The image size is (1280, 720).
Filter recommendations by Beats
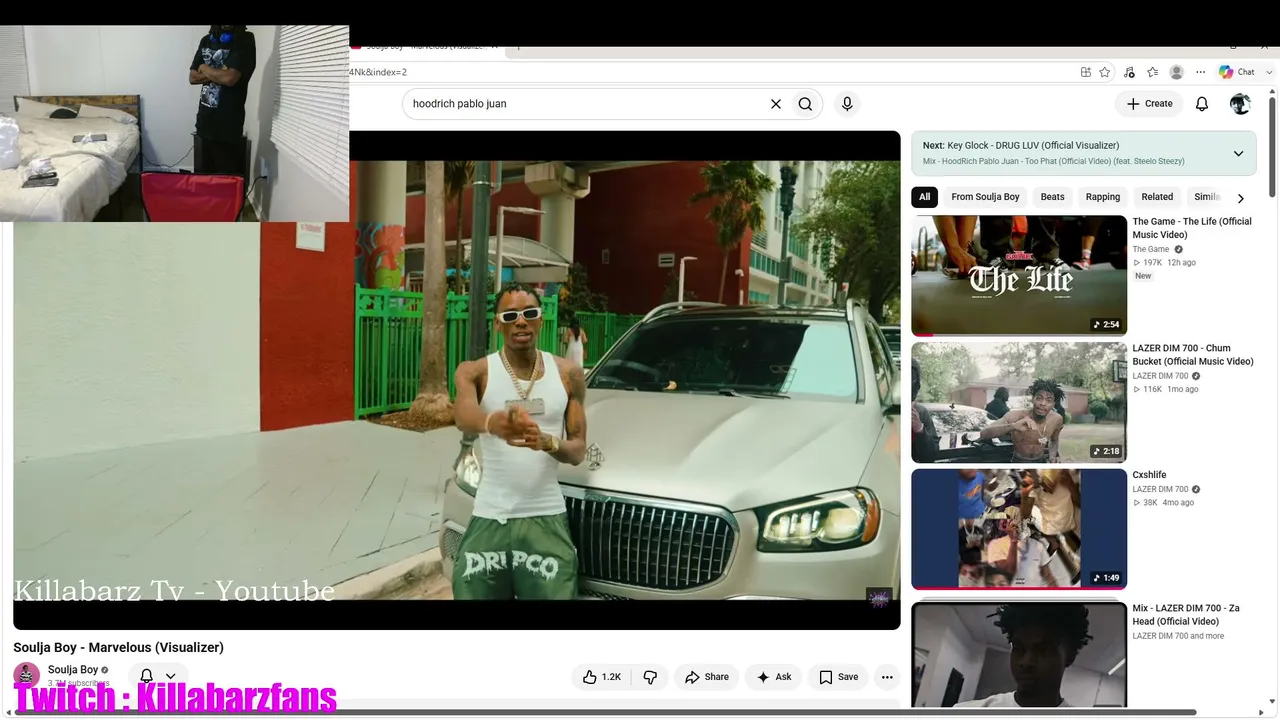1052,197
